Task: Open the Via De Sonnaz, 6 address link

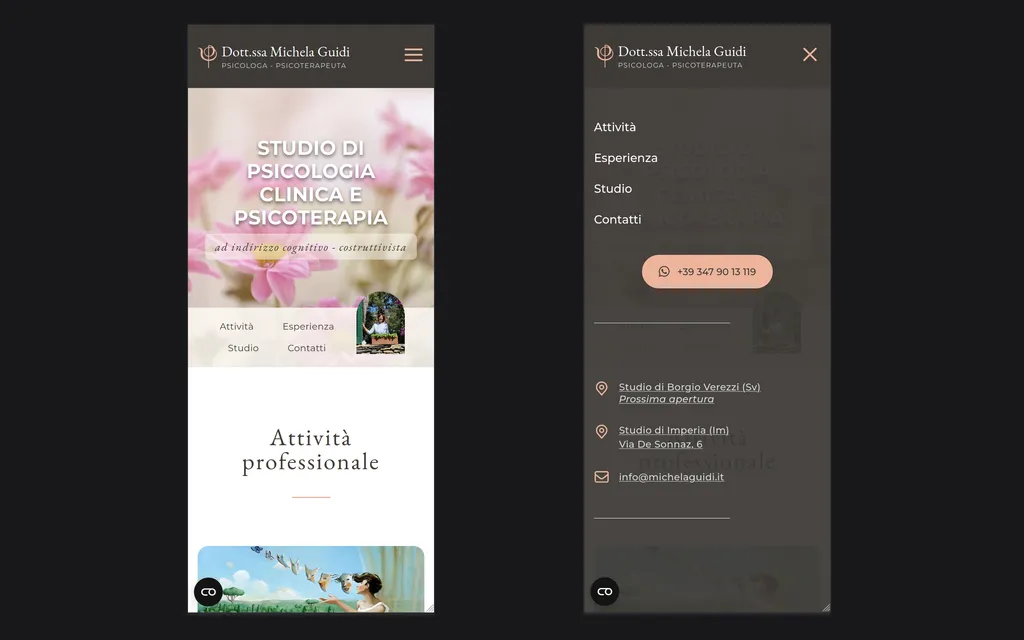Action: [660, 444]
